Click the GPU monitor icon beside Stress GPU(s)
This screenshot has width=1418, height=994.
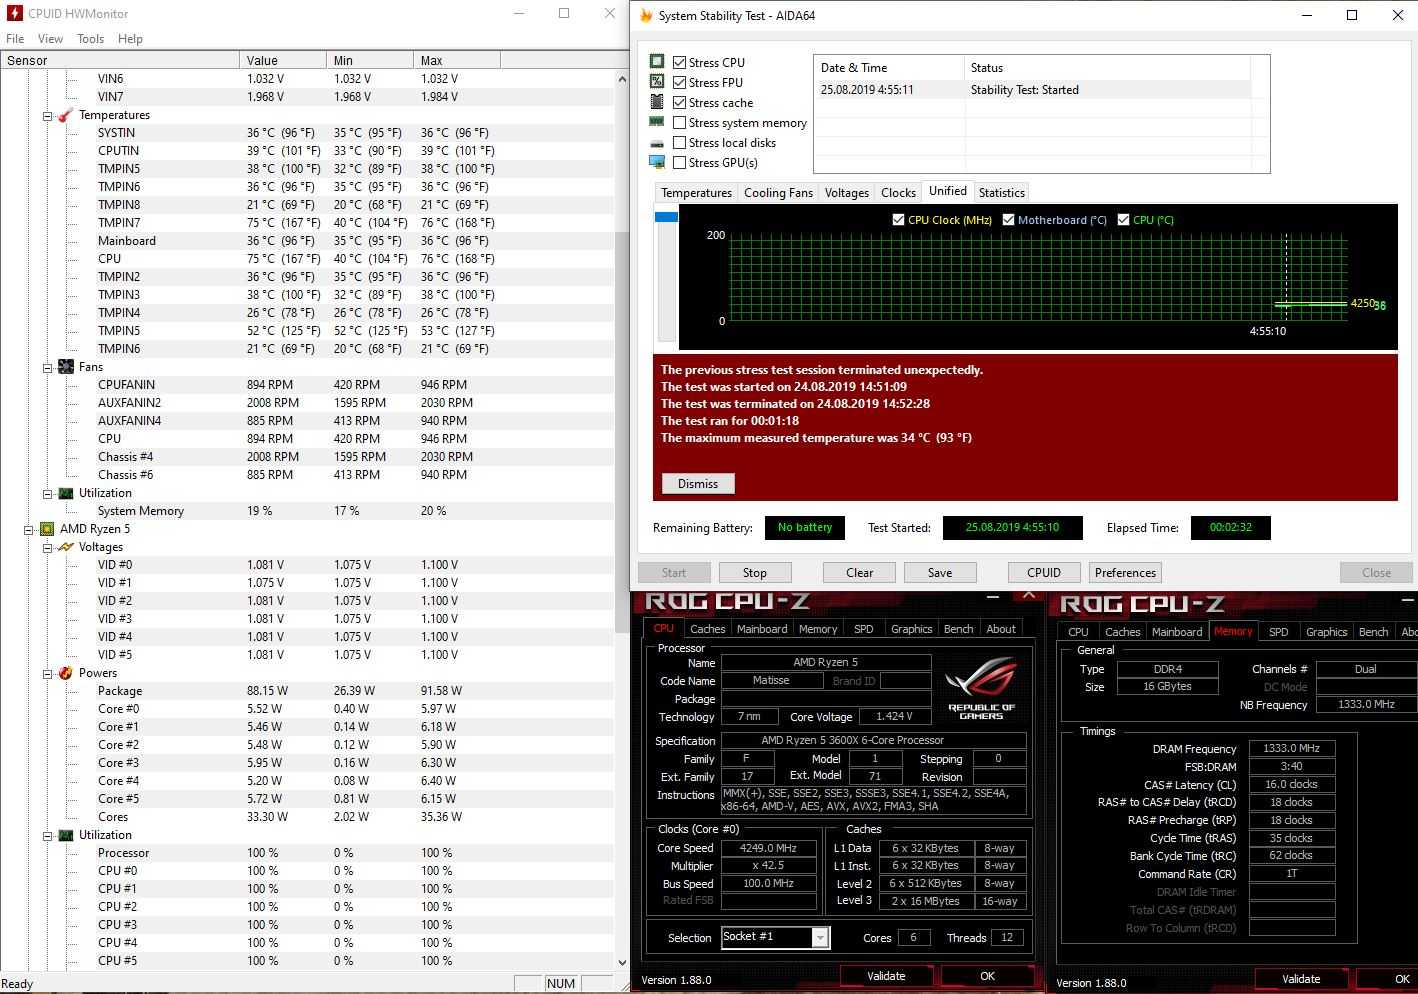click(x=657, y=162)
